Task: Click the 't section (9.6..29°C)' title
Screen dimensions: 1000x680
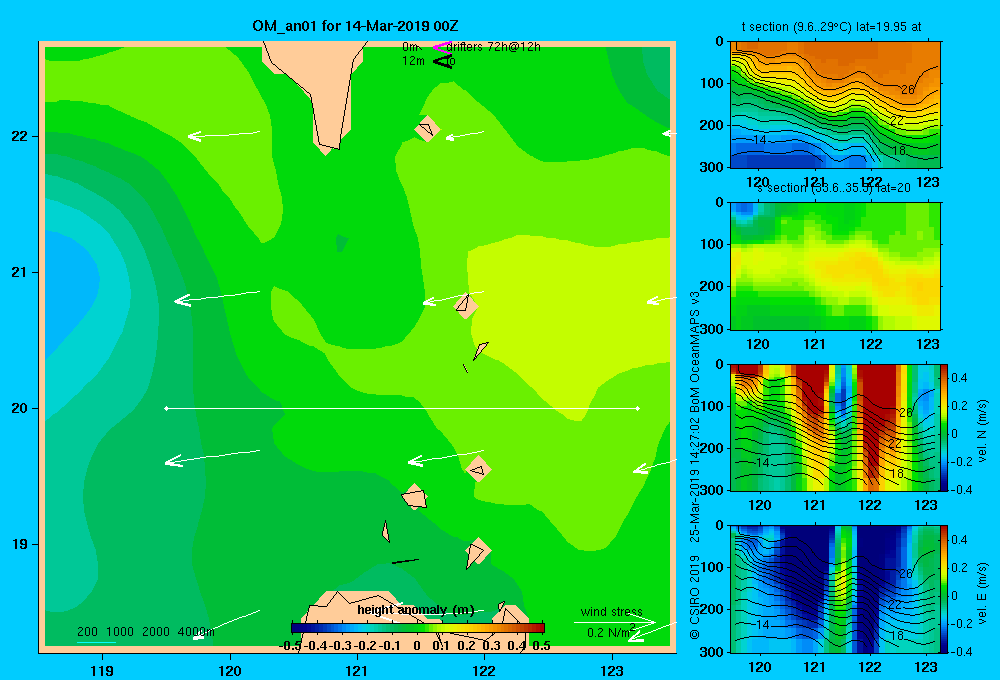Action: point(832,27)
